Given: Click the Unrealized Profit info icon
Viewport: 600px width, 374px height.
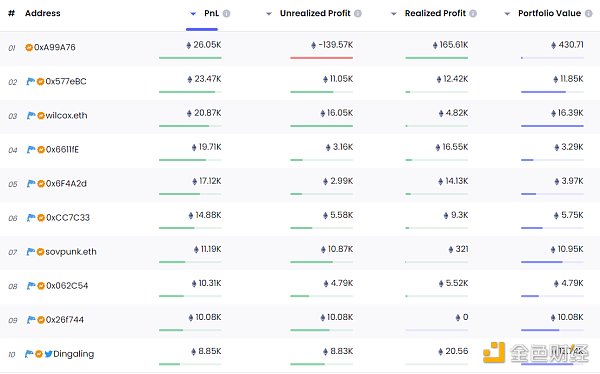Looking at the screenshot, I should point(358,13).
